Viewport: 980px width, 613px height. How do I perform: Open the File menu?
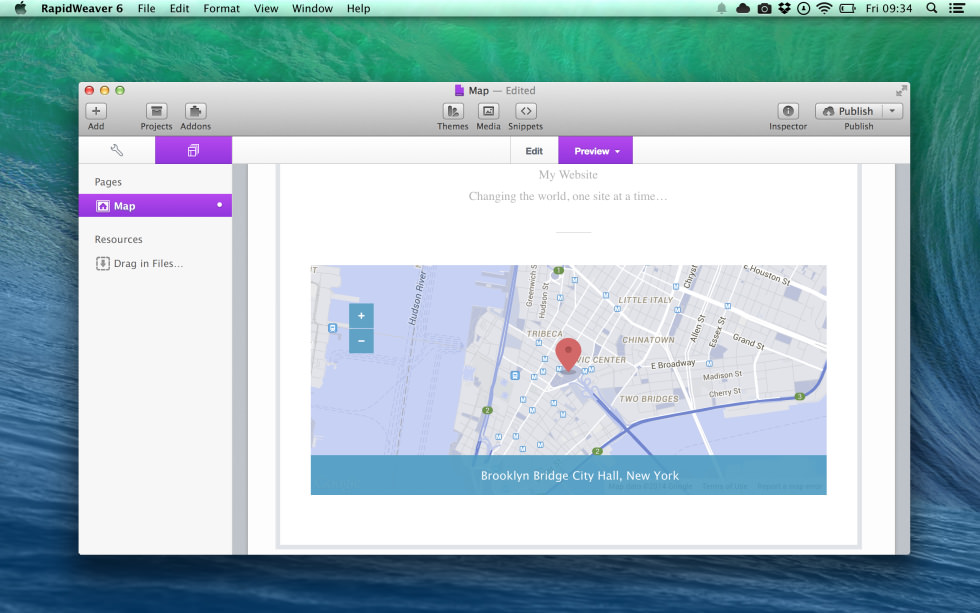click(146, 8)
